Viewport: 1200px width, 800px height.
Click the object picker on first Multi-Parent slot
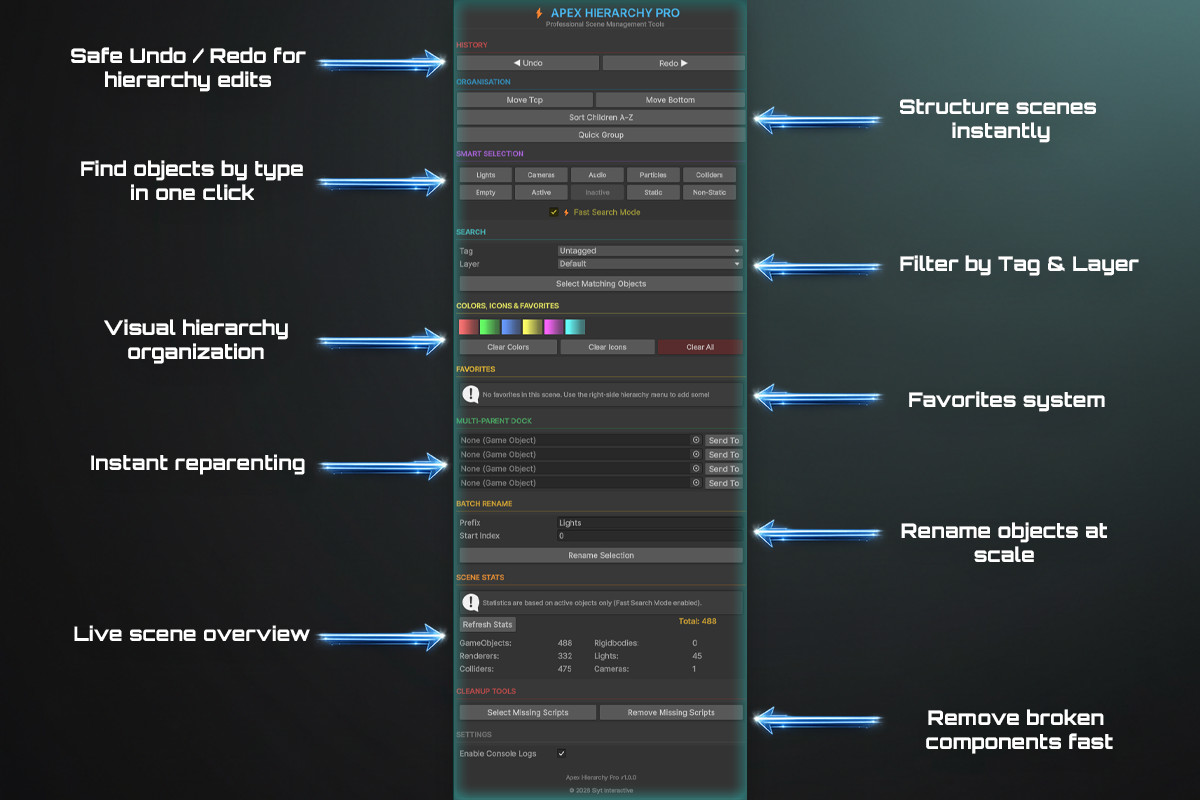click(697, 440)
